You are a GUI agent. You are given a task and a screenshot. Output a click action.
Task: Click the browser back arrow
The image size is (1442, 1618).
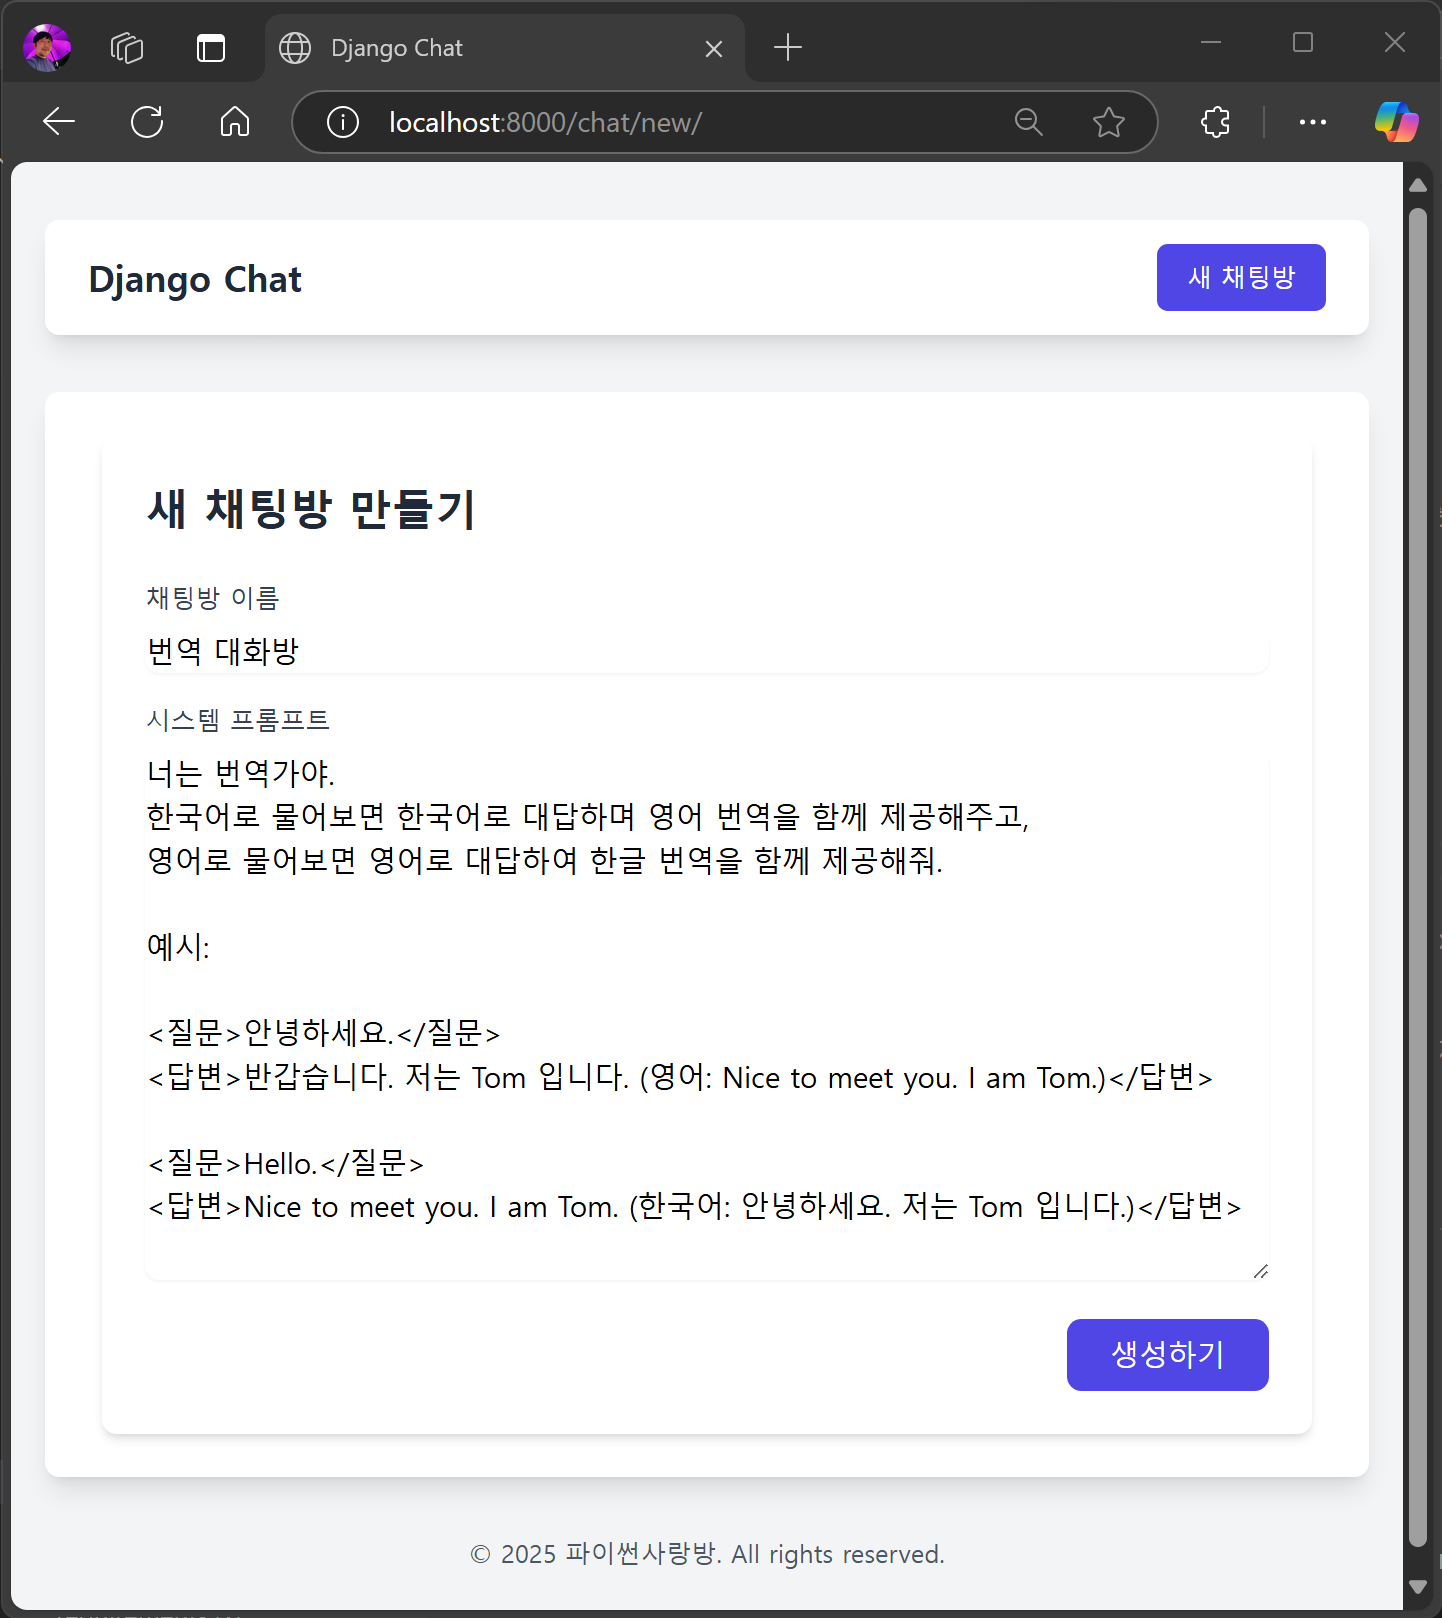point(59,122)
